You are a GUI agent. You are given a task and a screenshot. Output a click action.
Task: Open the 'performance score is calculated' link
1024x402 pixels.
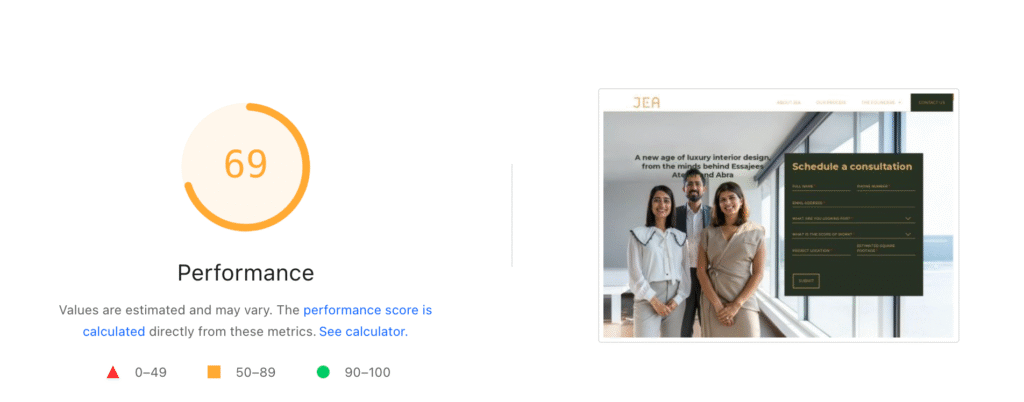[367, 311]
